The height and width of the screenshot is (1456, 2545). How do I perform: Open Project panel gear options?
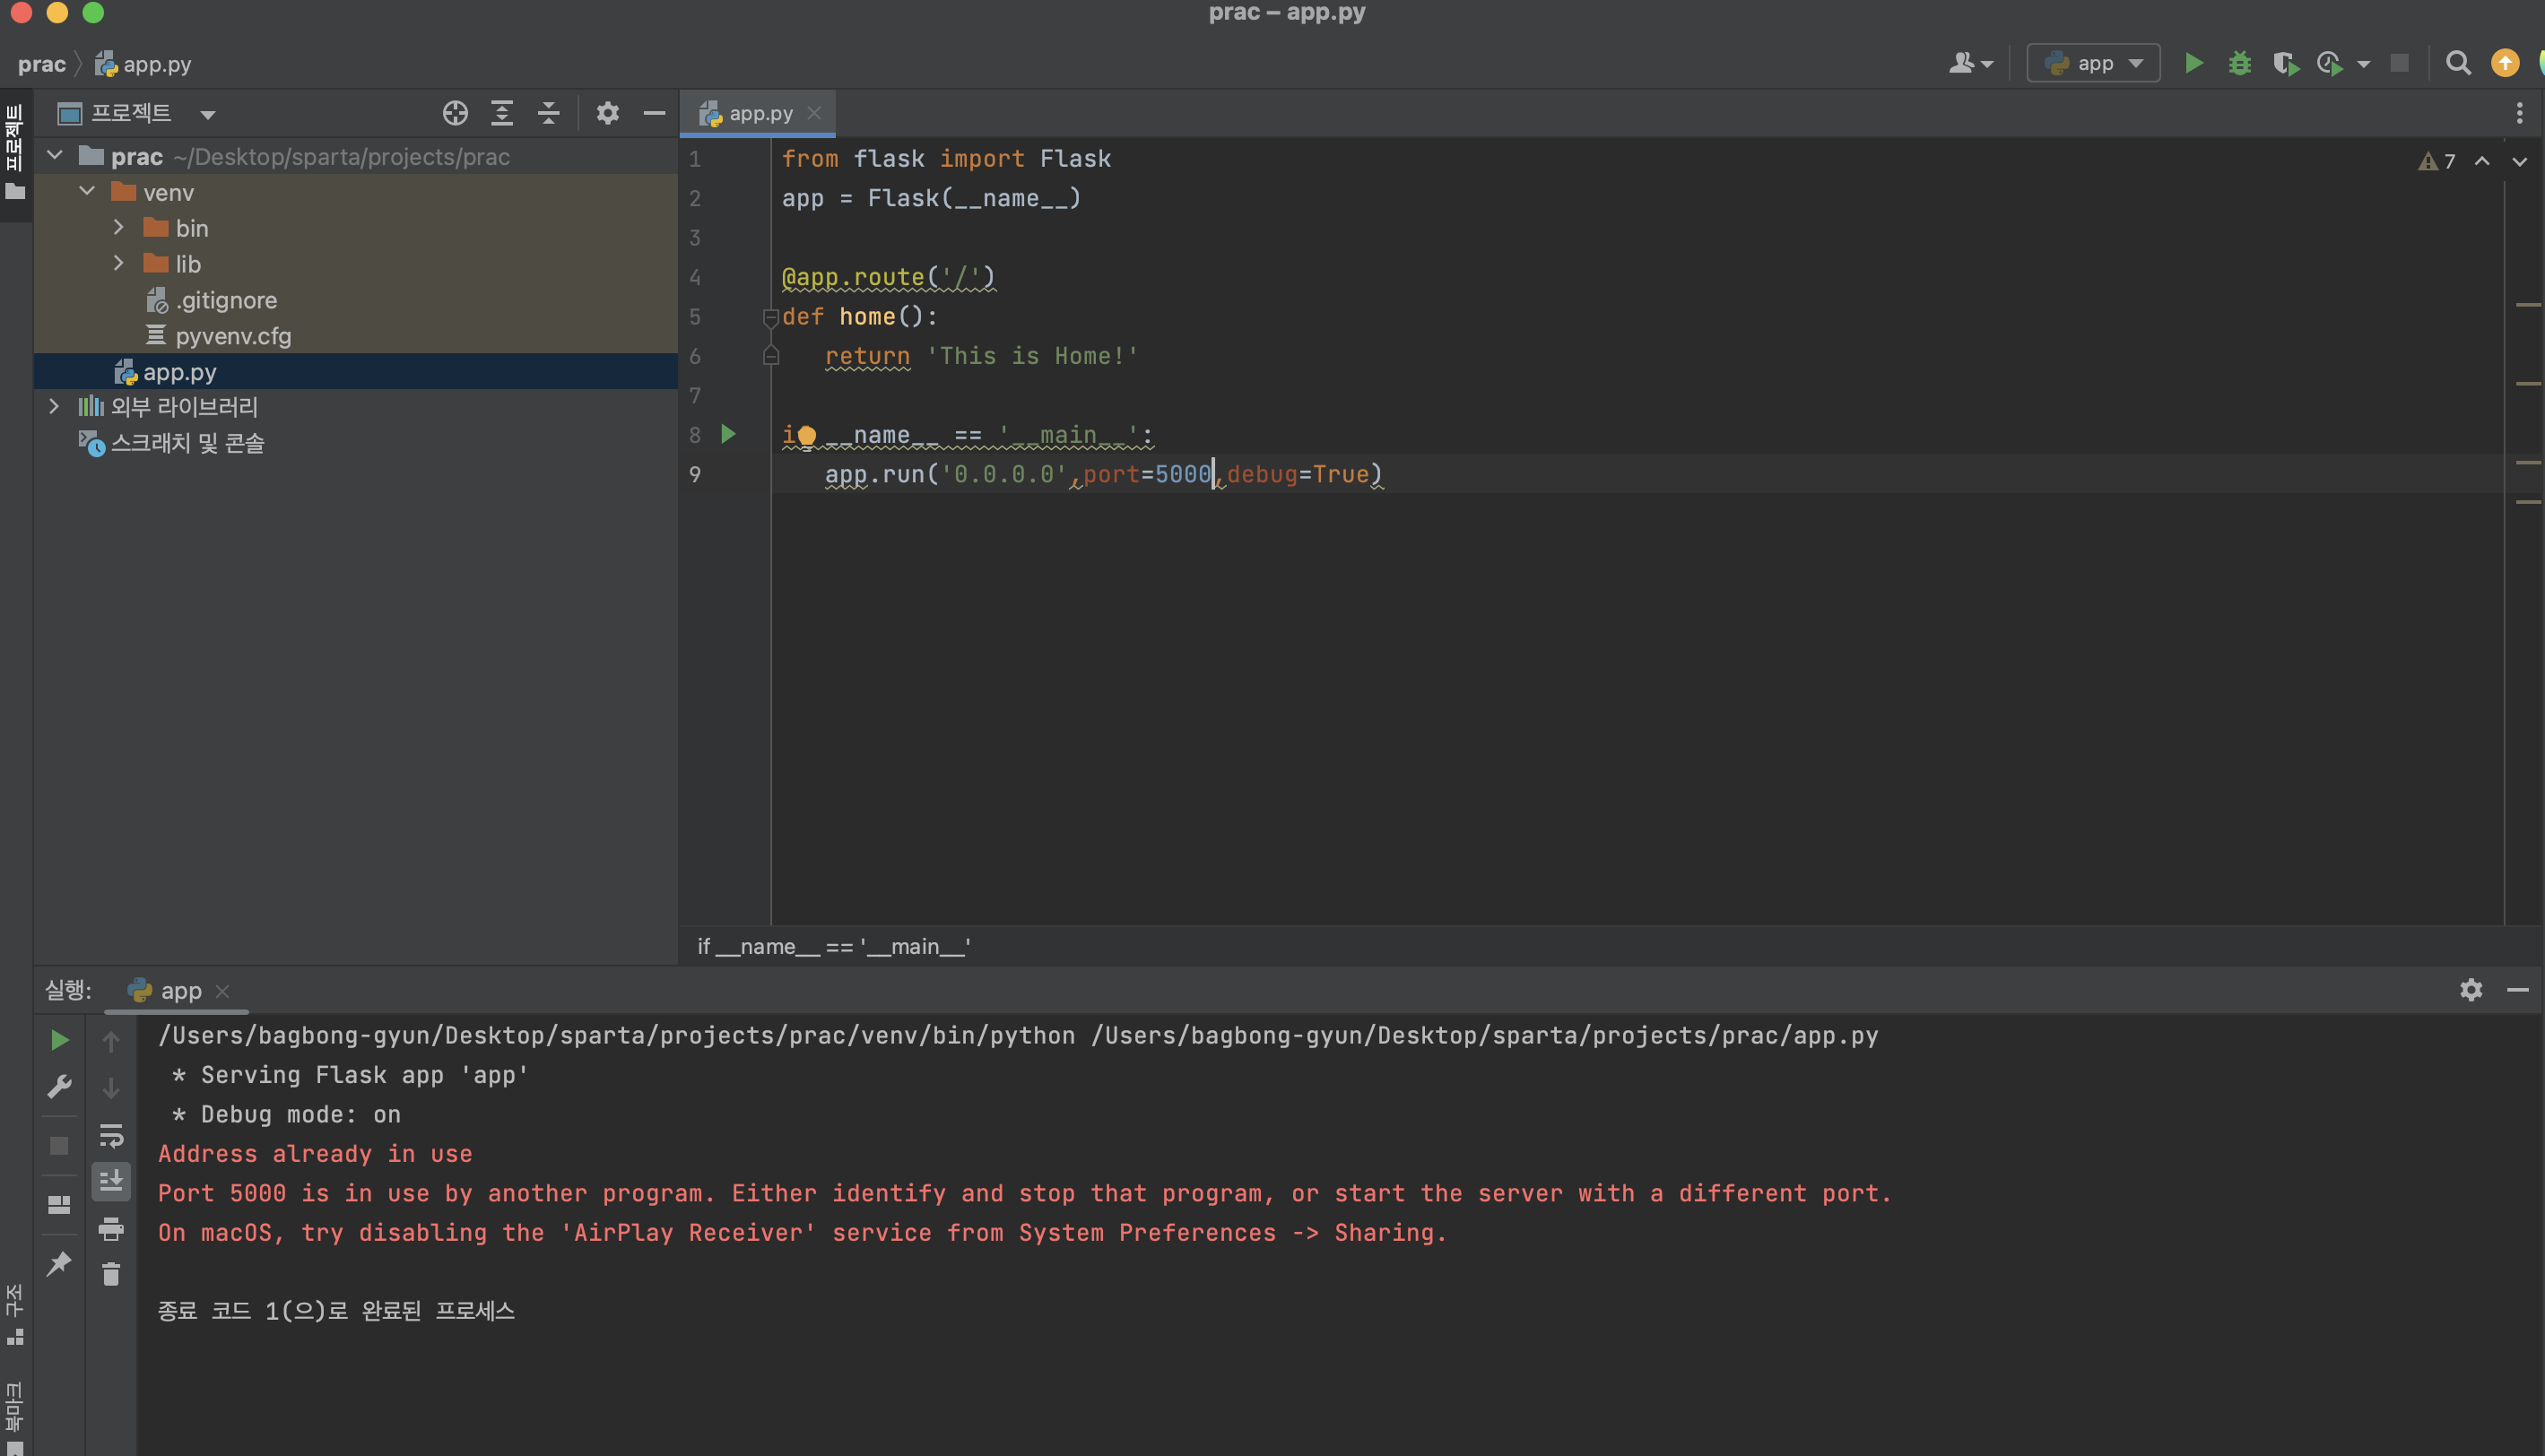click(607, 113)
